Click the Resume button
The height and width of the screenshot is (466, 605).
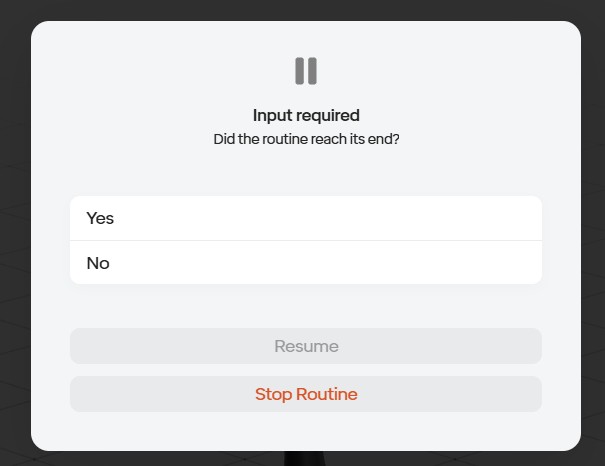(x=306, y=346)
